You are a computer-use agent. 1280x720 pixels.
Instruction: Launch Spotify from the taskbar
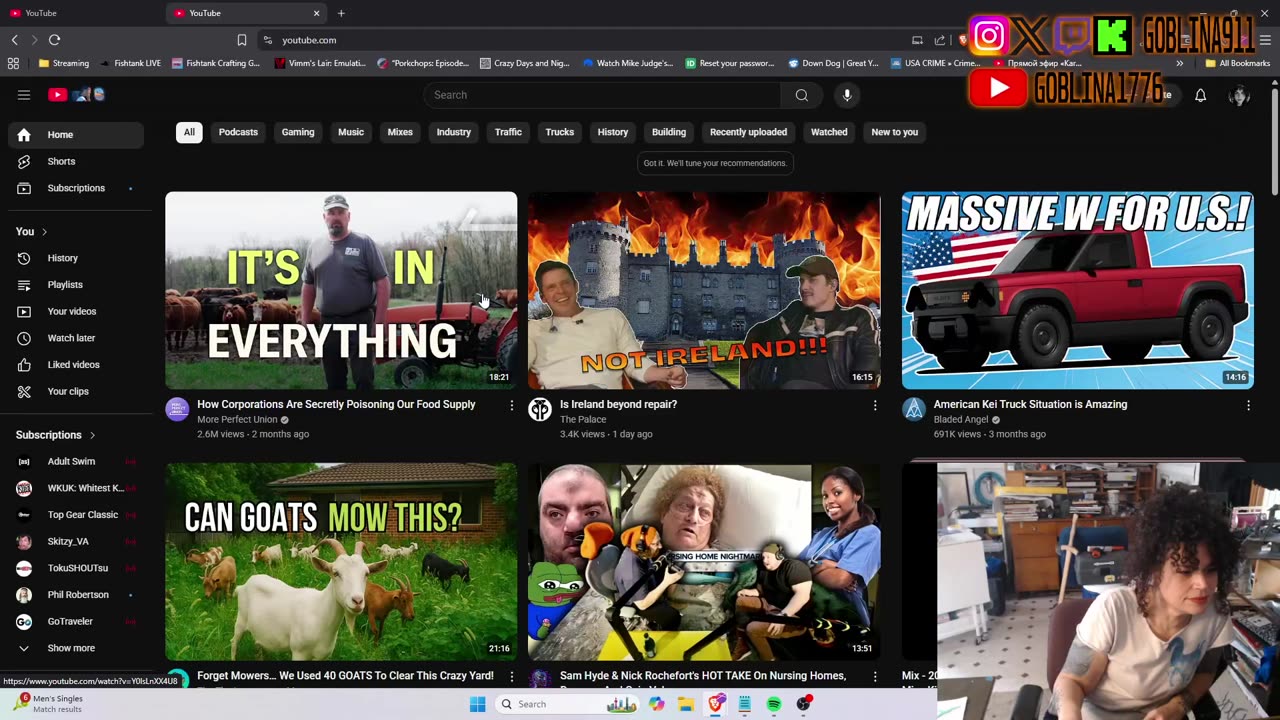[x=774, y=704]
